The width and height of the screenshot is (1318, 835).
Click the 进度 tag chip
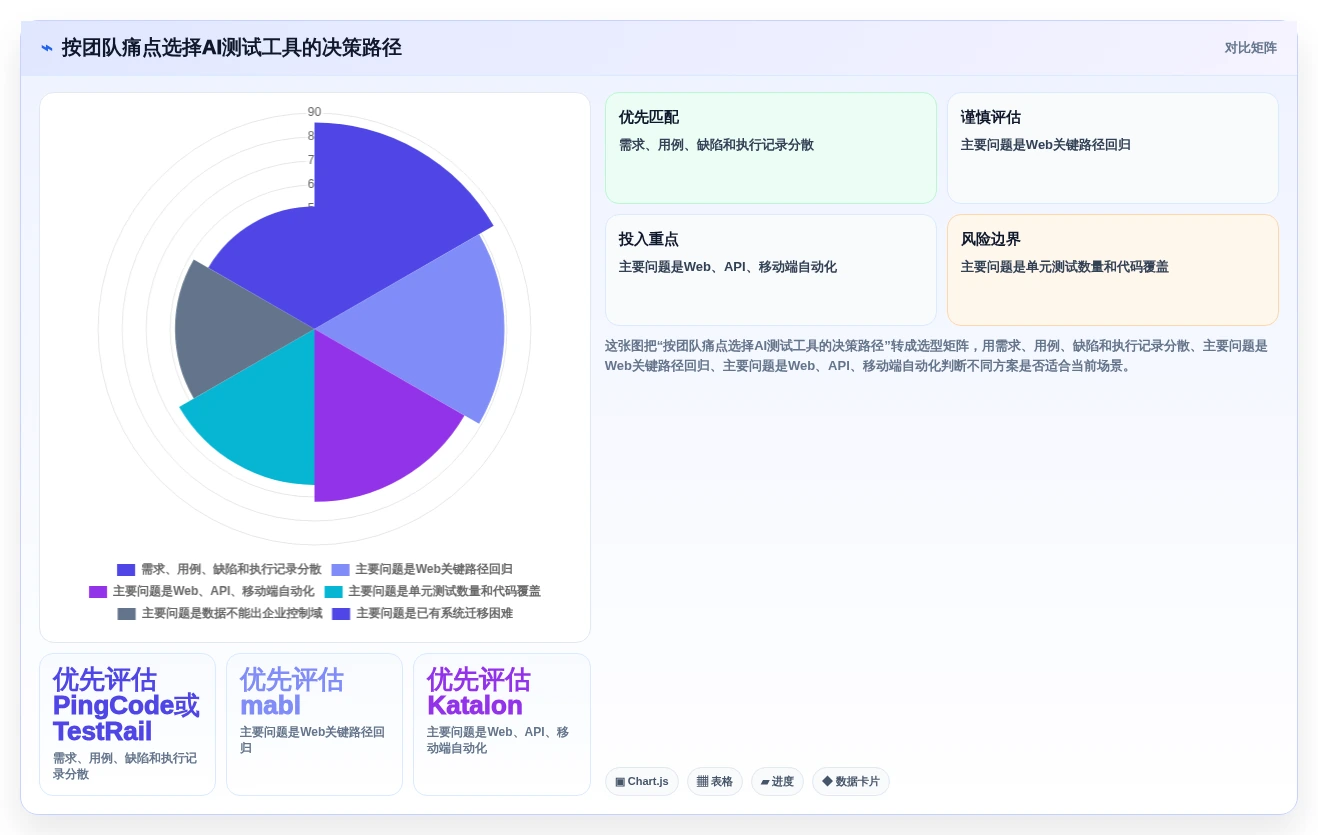(777, 782)
